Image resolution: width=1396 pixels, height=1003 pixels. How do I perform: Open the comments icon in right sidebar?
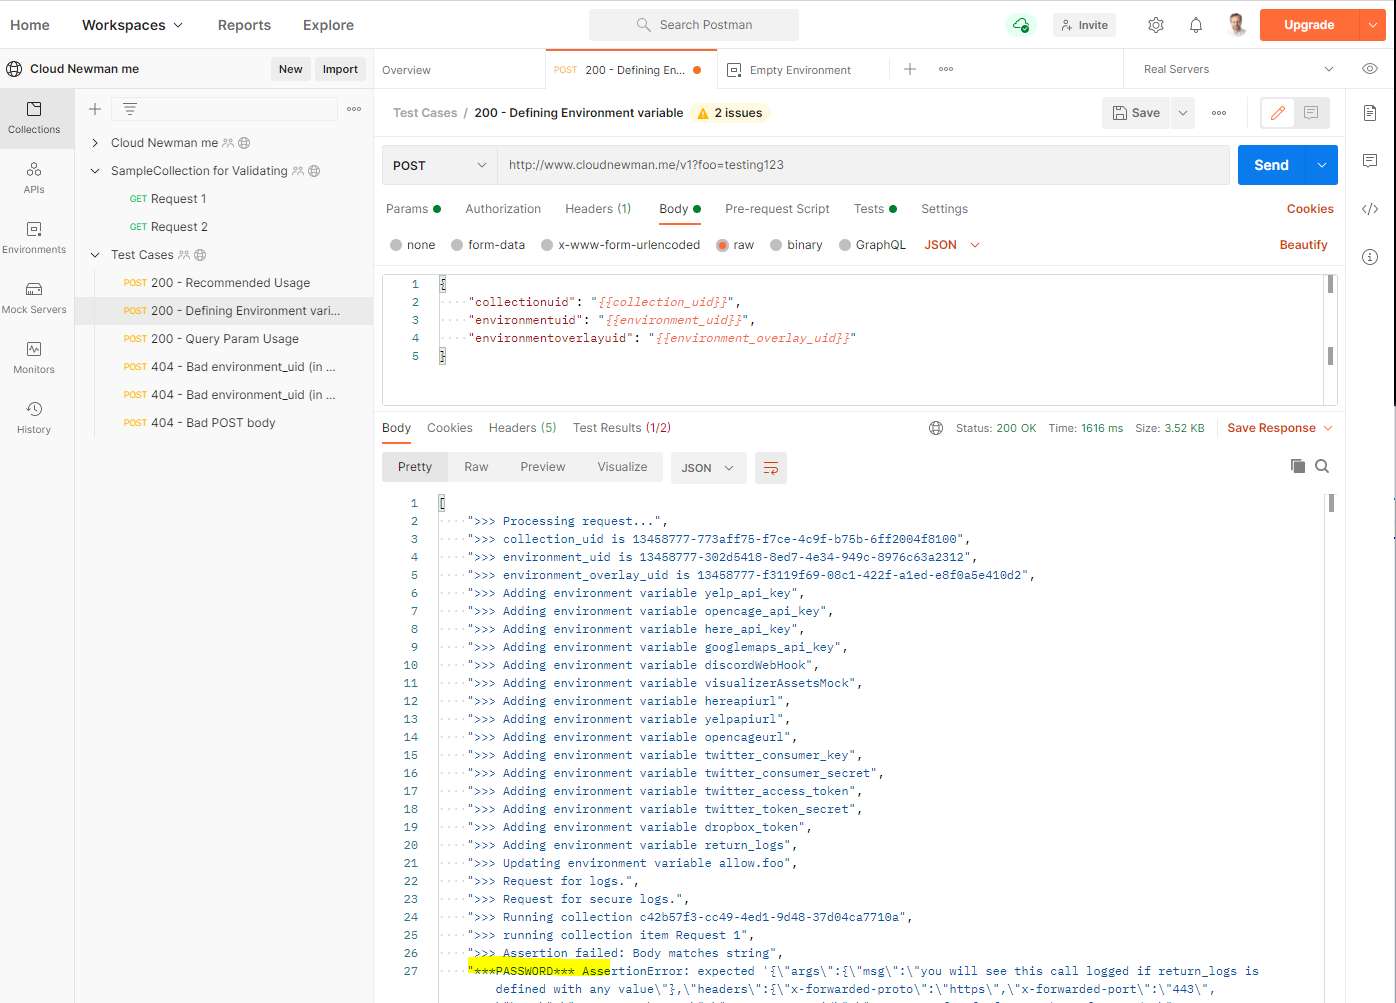[1370, 161]
